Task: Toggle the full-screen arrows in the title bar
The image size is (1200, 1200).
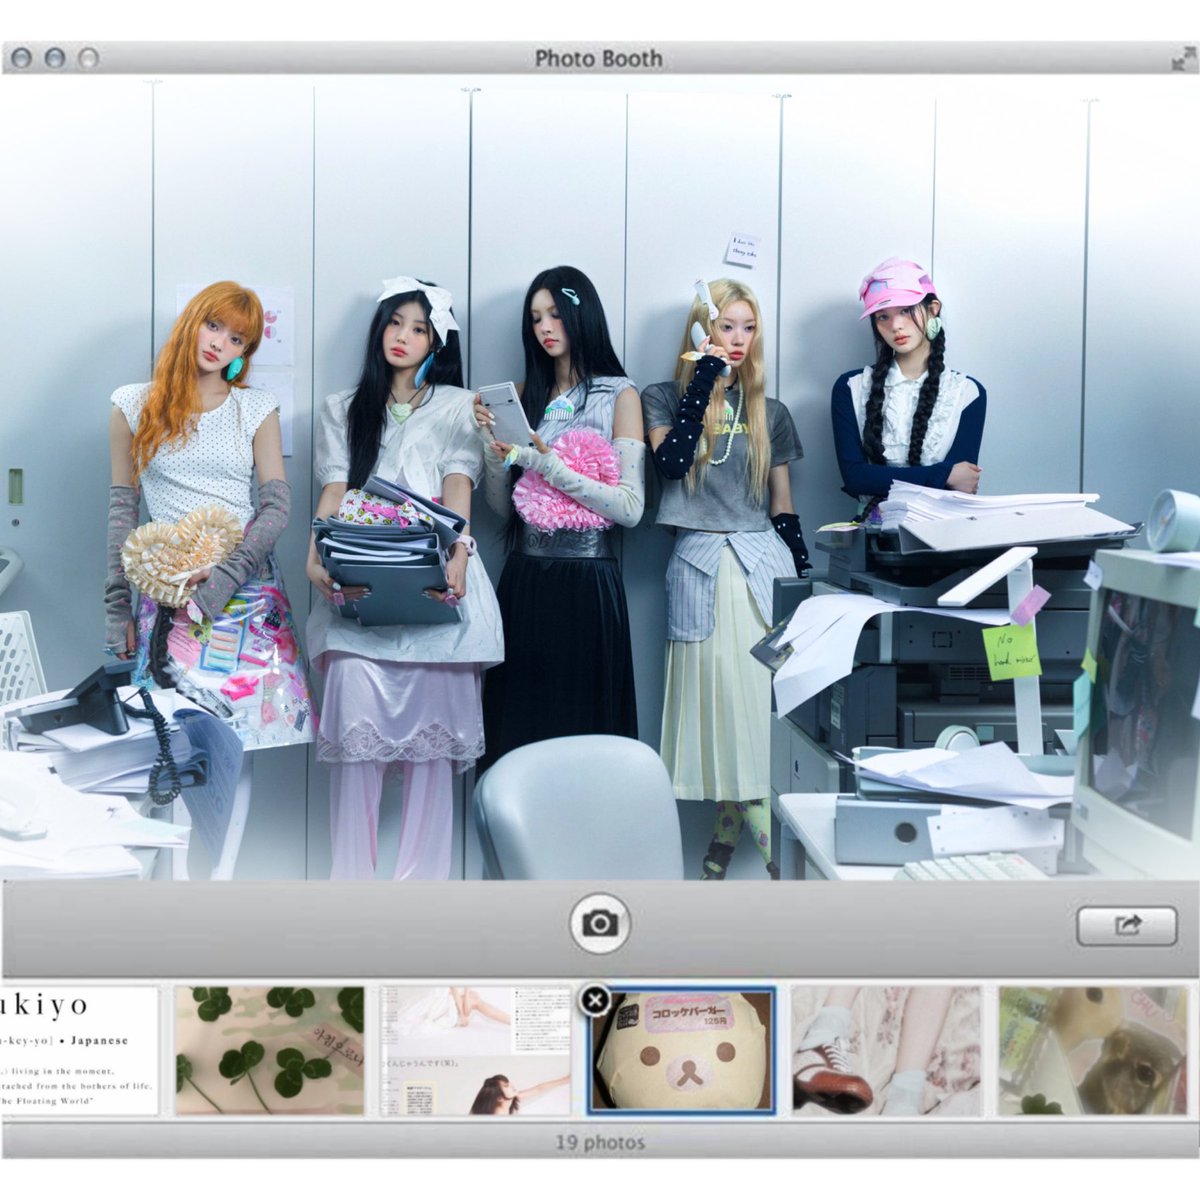Action: 1183,59
